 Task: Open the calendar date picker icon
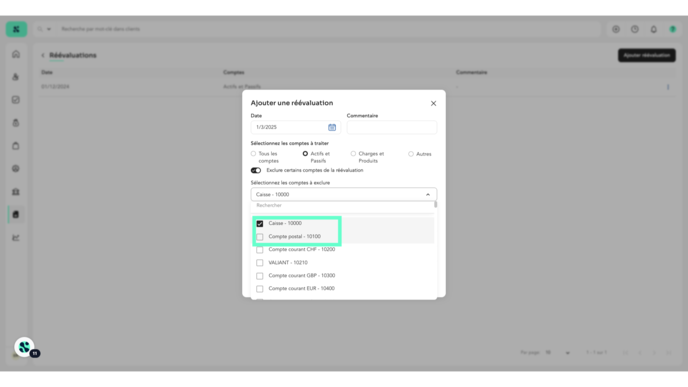tap(332, 127)
